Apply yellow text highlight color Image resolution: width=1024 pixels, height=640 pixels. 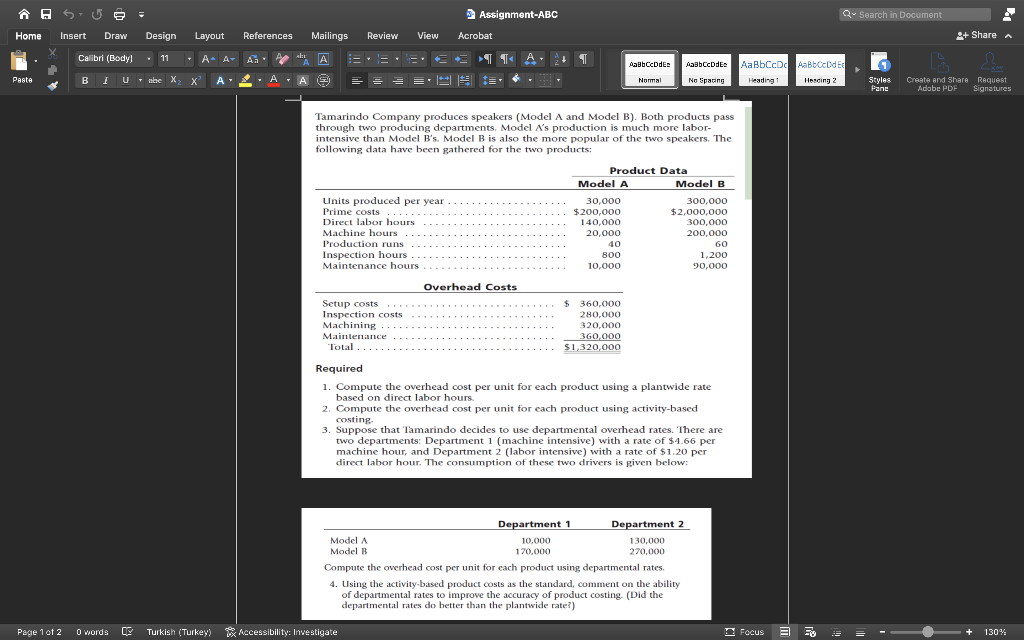click(x=246, y=81)
